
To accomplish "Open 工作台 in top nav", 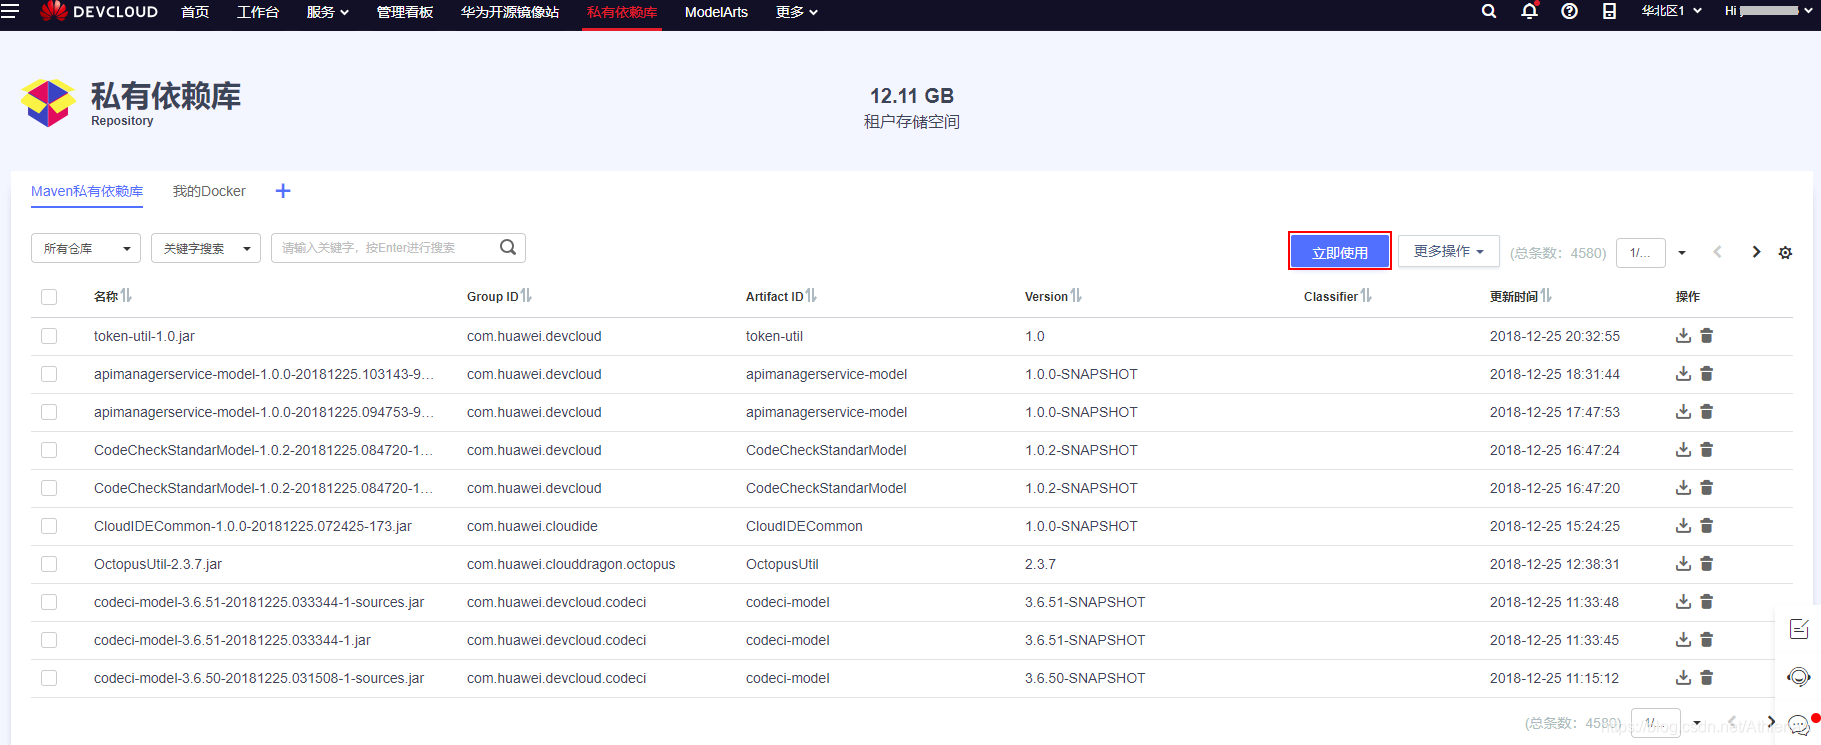I will (258, 12).
